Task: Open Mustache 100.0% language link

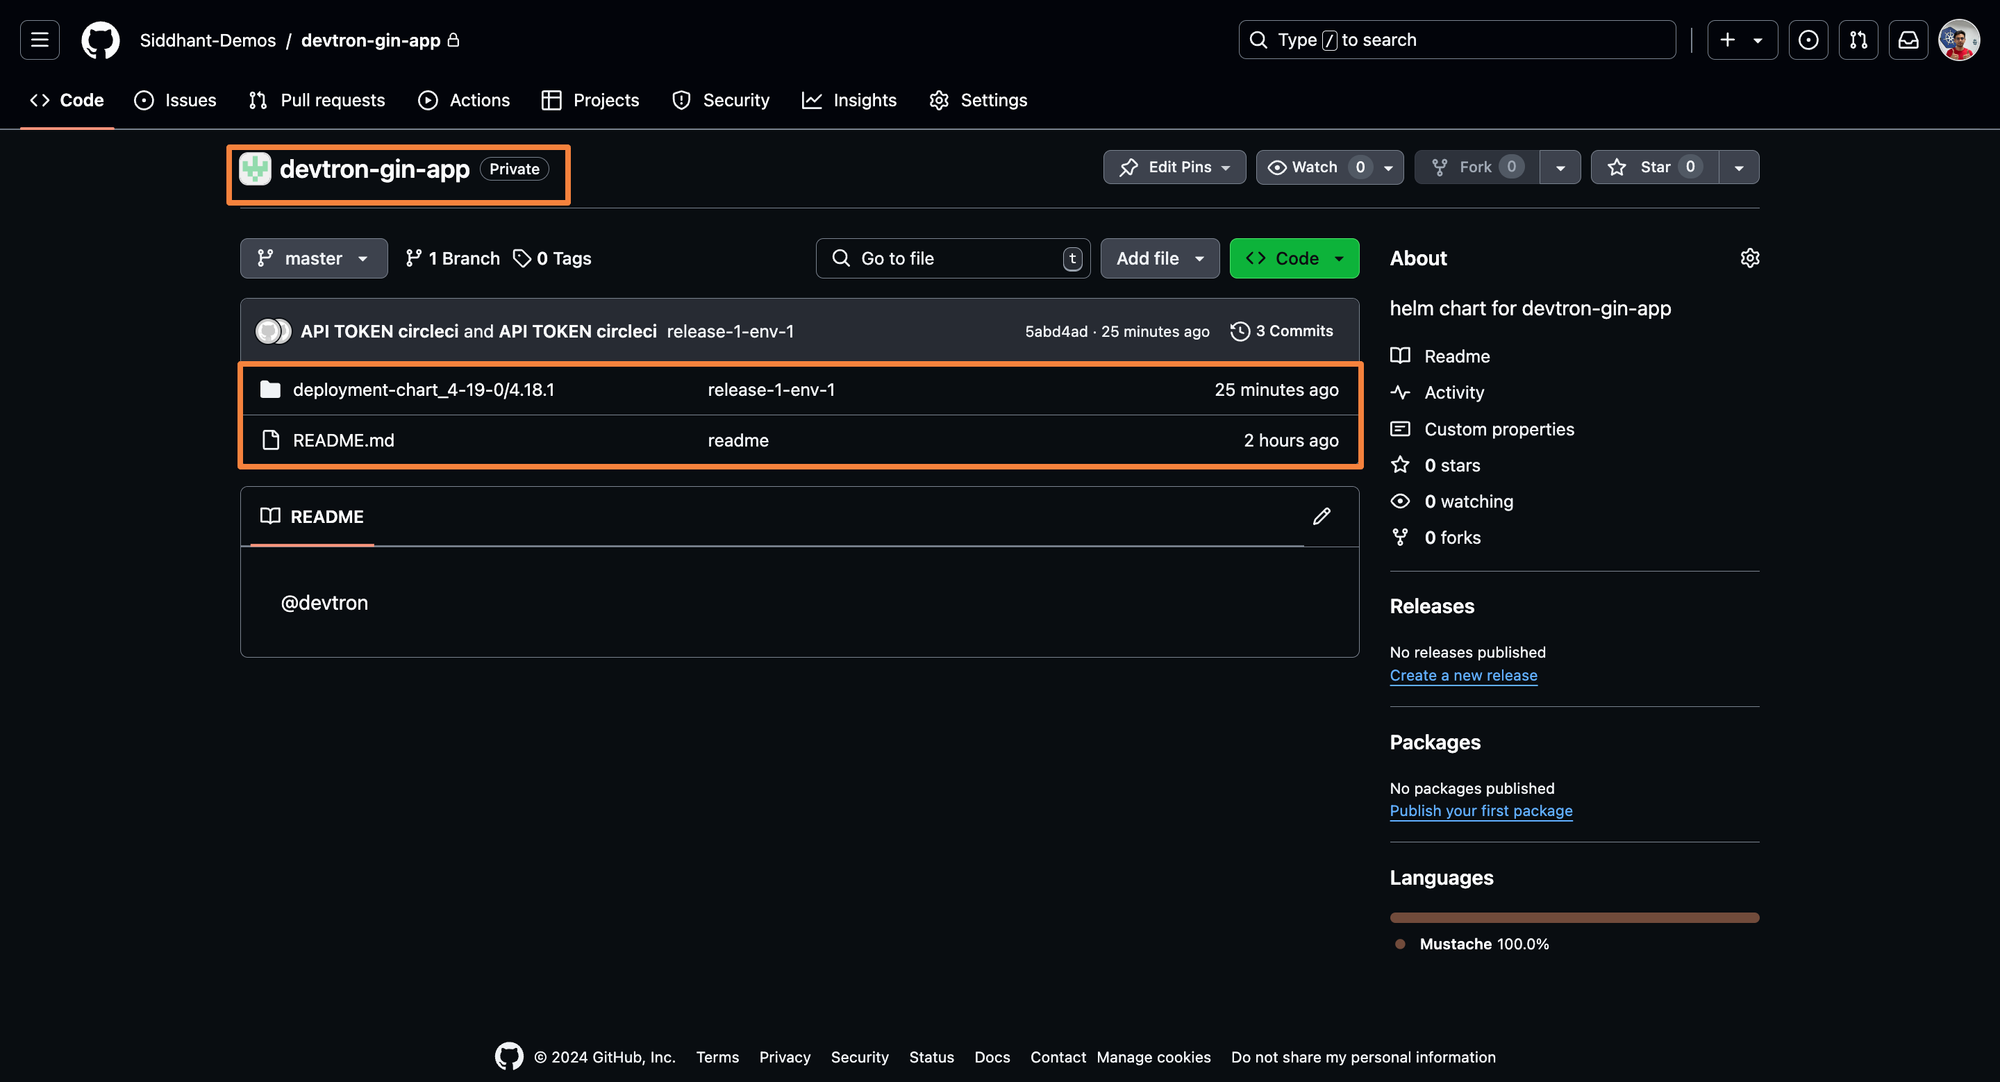Action: coord(1472,944)
